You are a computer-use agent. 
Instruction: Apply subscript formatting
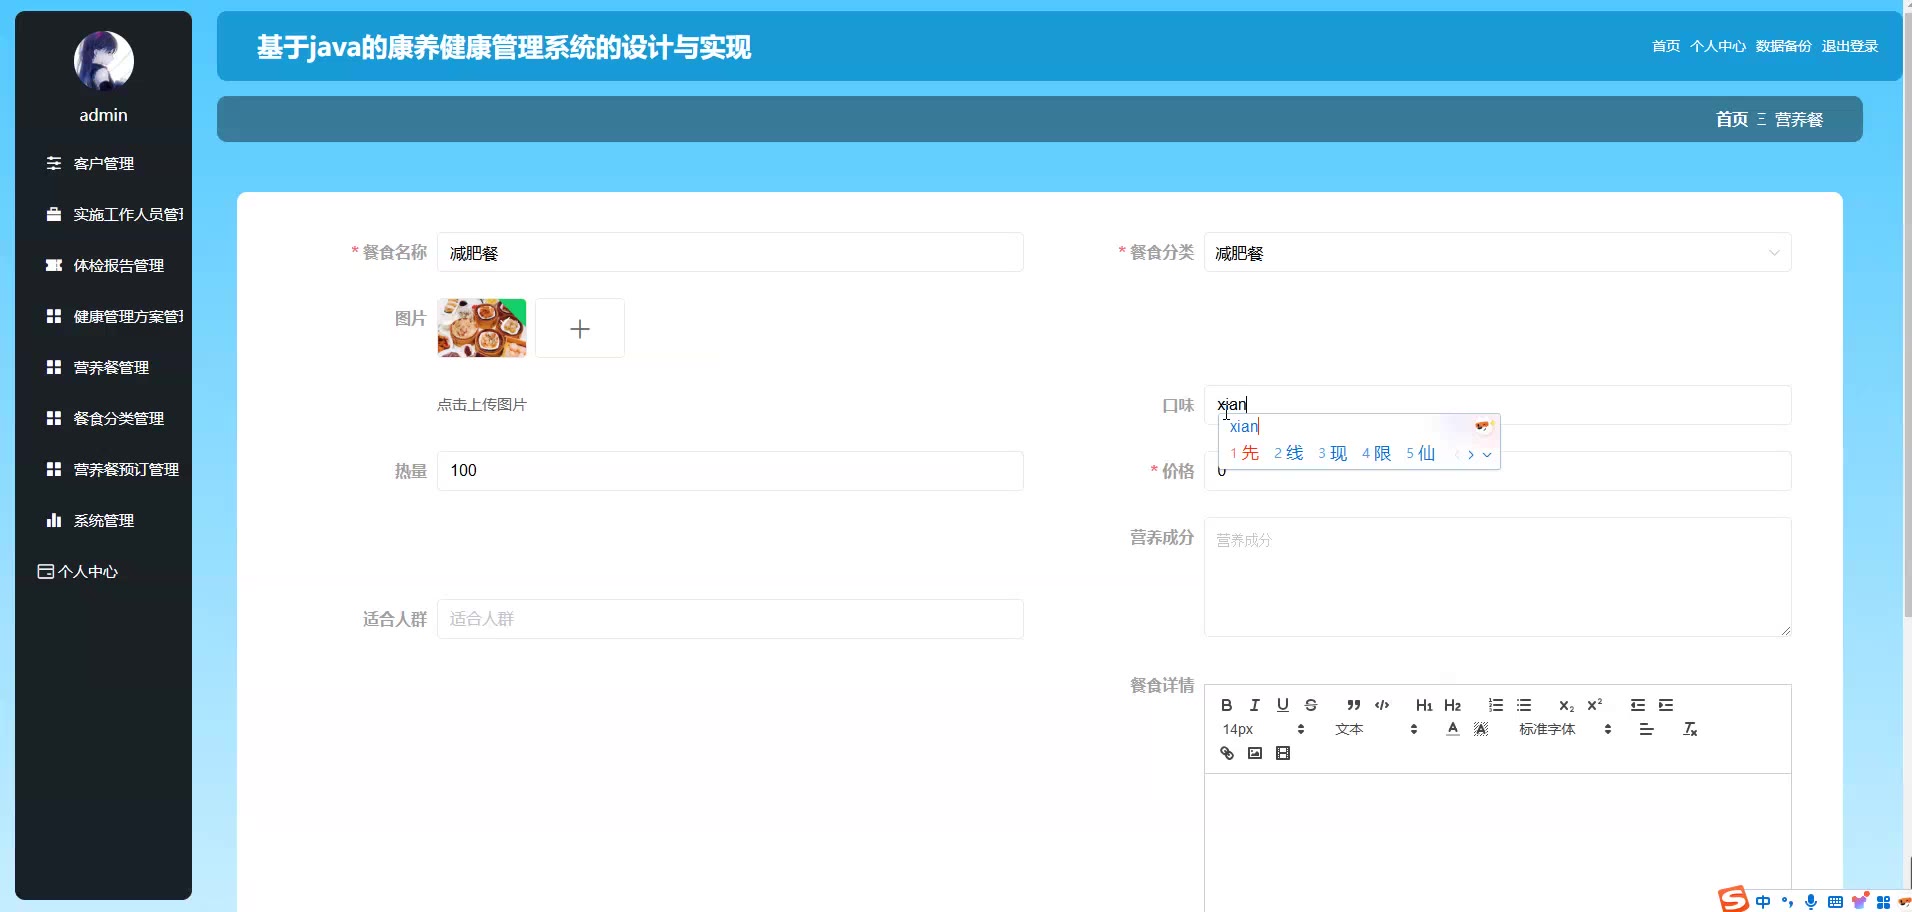click(x=1567, y=705)
